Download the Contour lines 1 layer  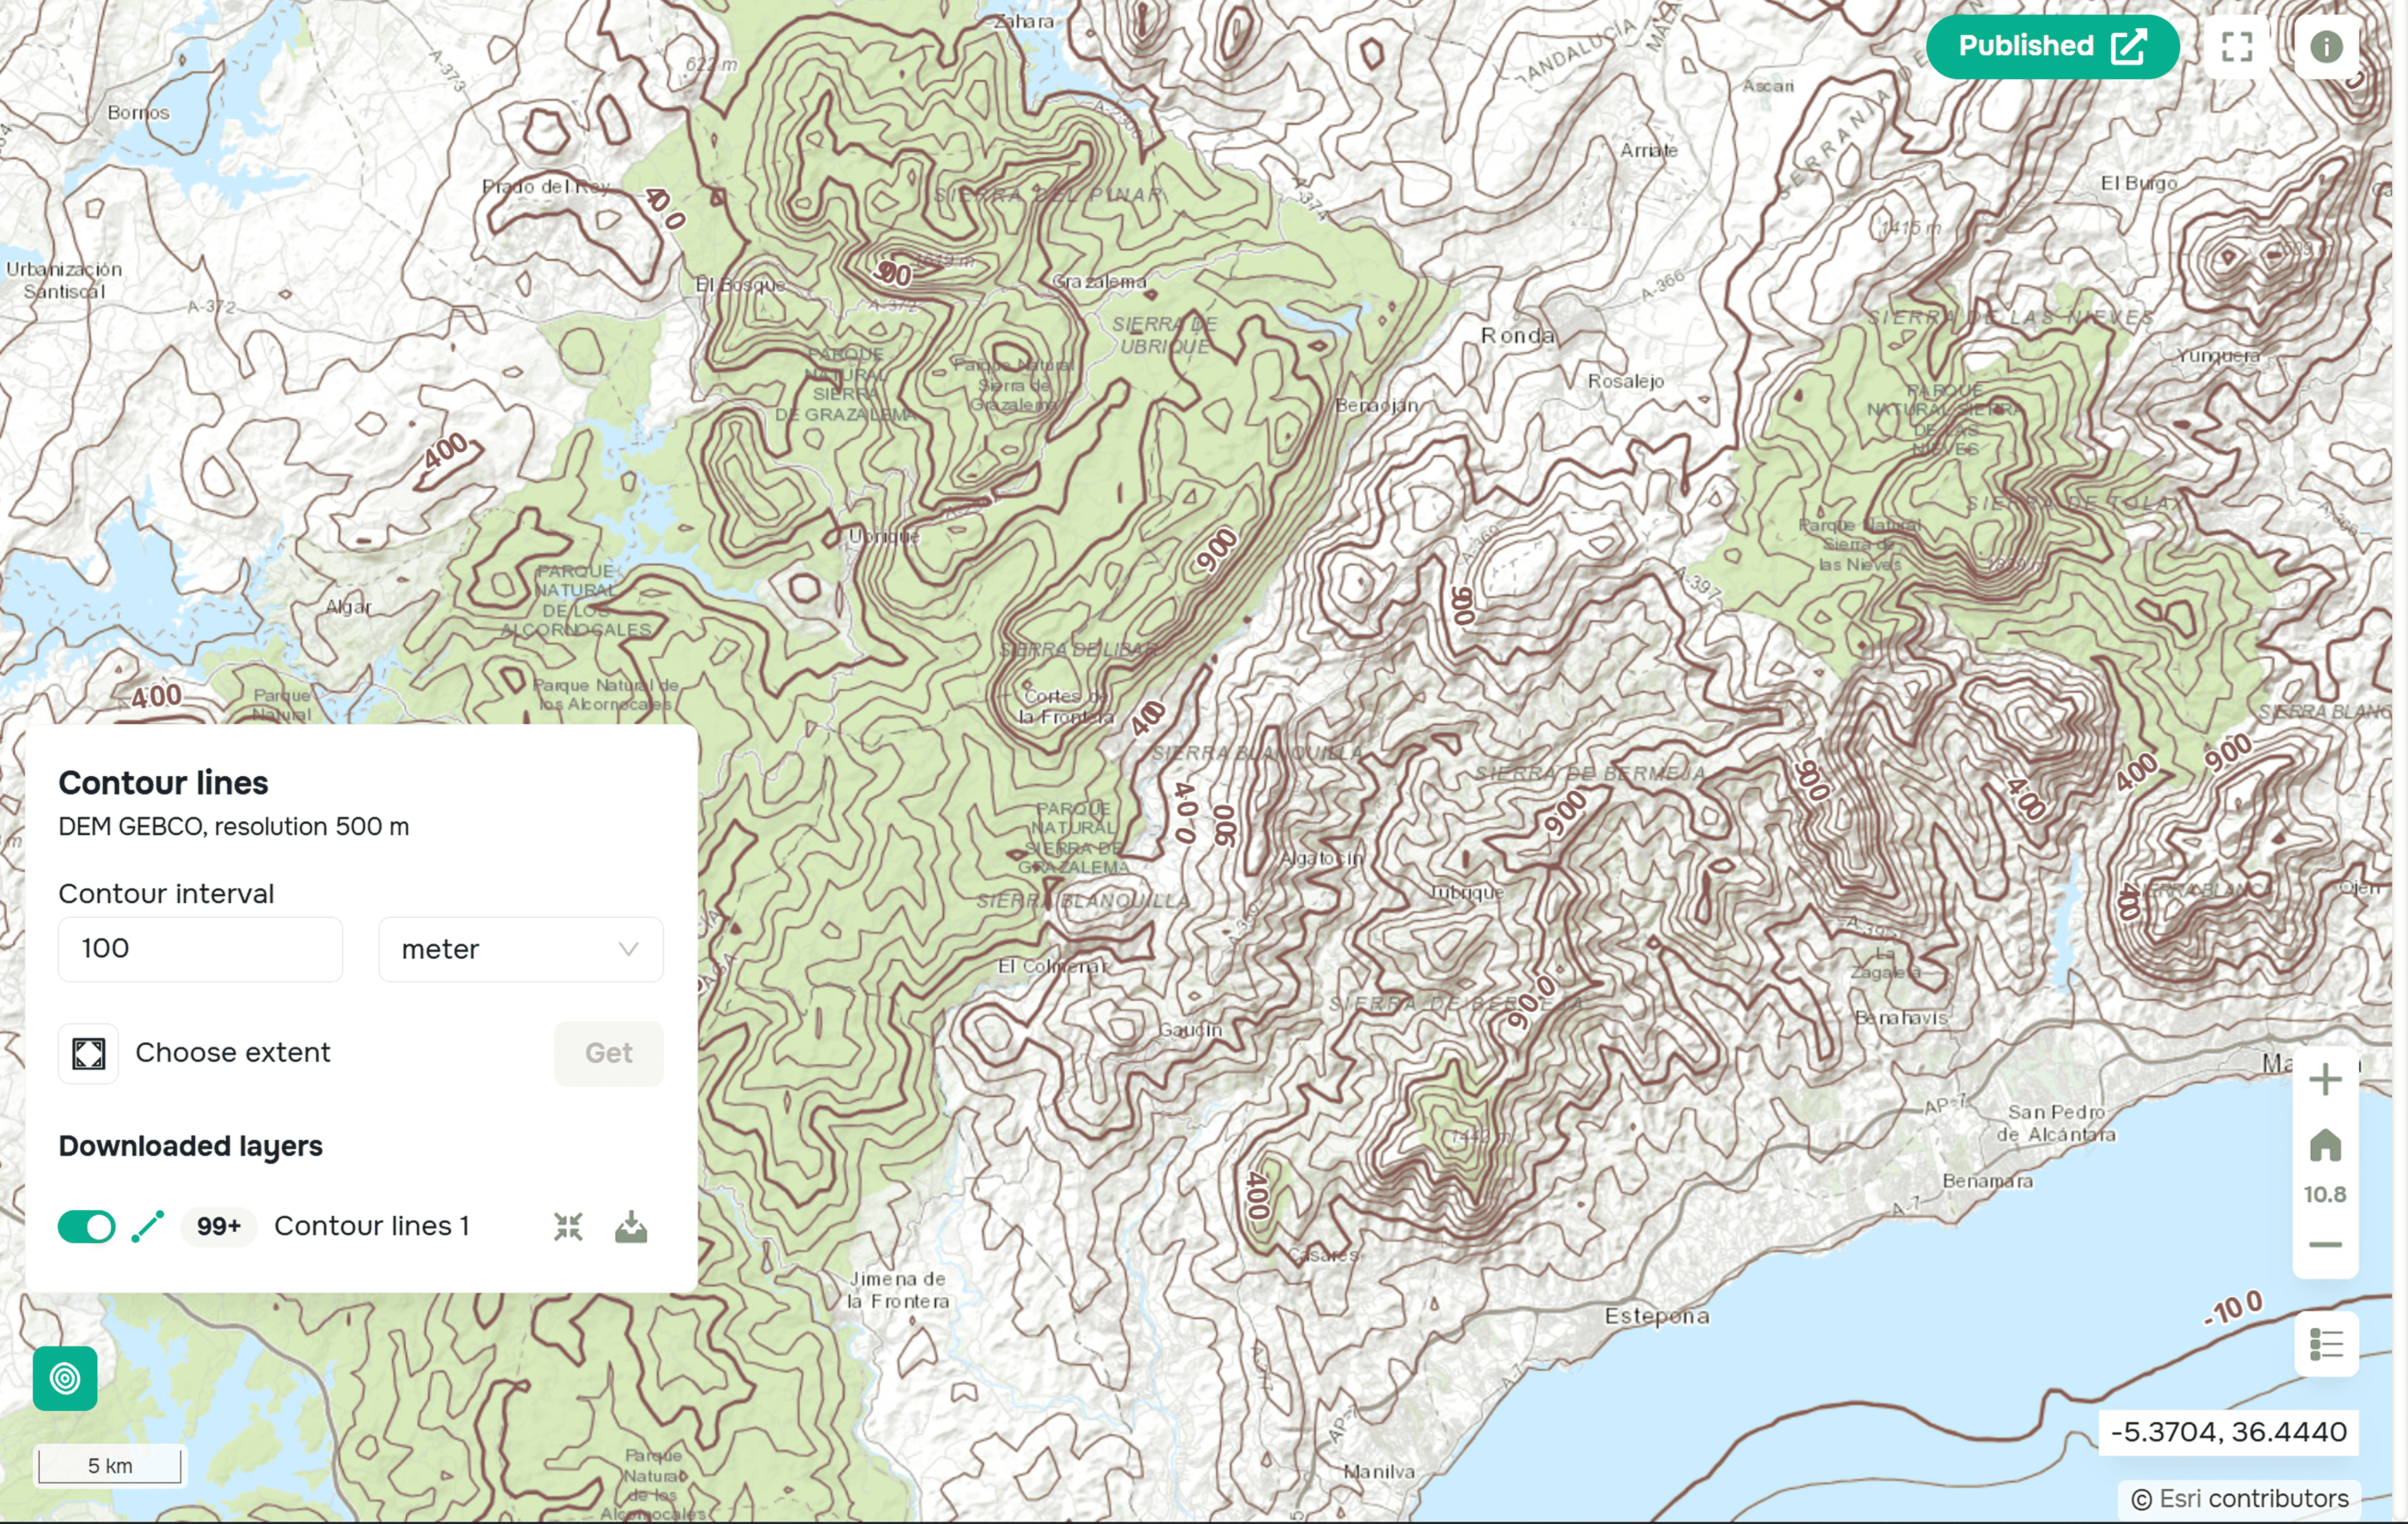pos(631,1226)
